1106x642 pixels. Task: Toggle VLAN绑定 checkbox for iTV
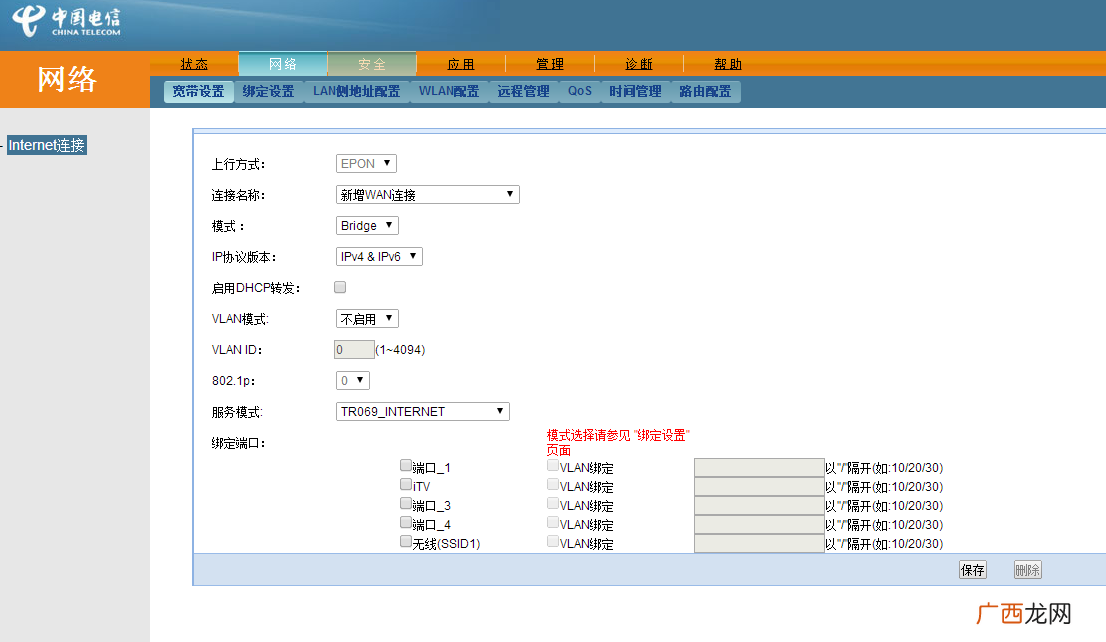pyautogui.click(x=553, y=484)
